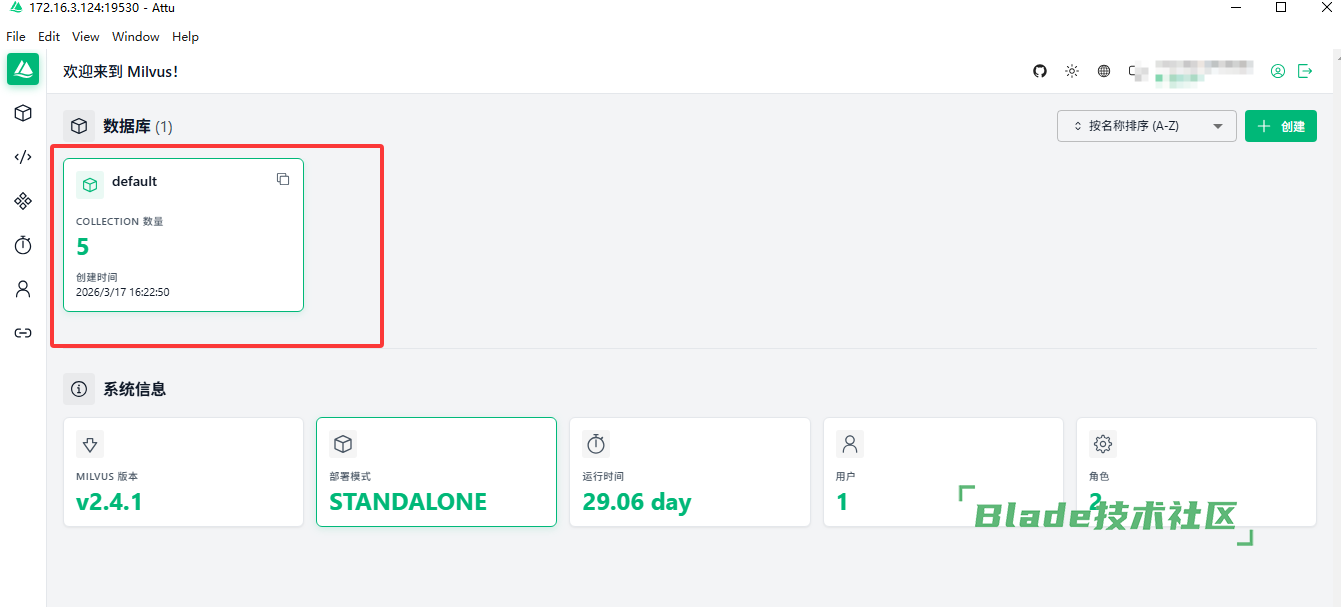Open the GitHub icon in the header
The image size is (1341, 607).
tap(1040, 71)
